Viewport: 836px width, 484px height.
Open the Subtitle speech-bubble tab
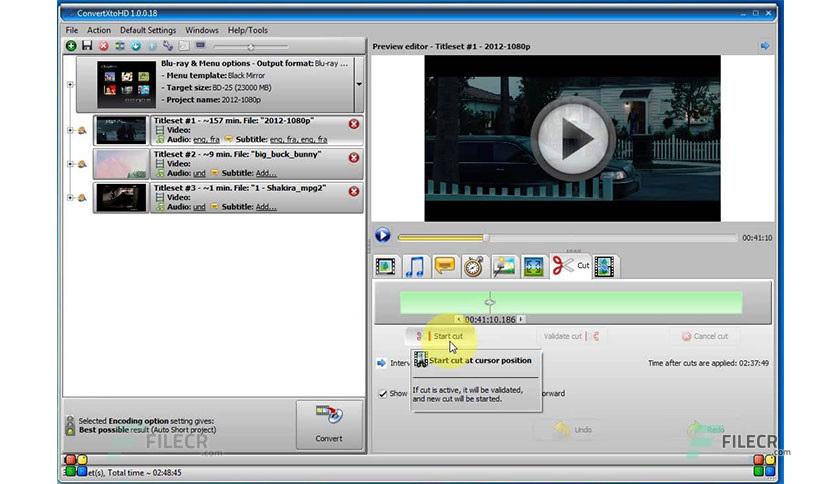click(x=444, y=265)
